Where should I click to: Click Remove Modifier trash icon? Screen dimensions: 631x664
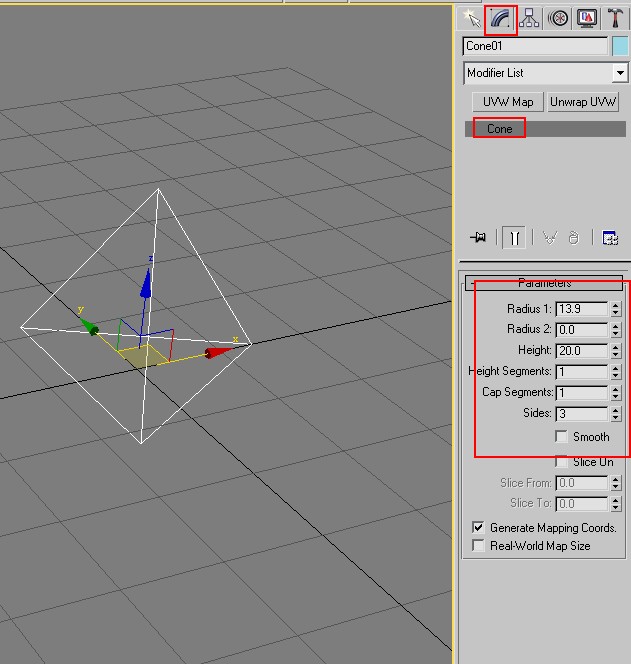click(x=573, y=238)
